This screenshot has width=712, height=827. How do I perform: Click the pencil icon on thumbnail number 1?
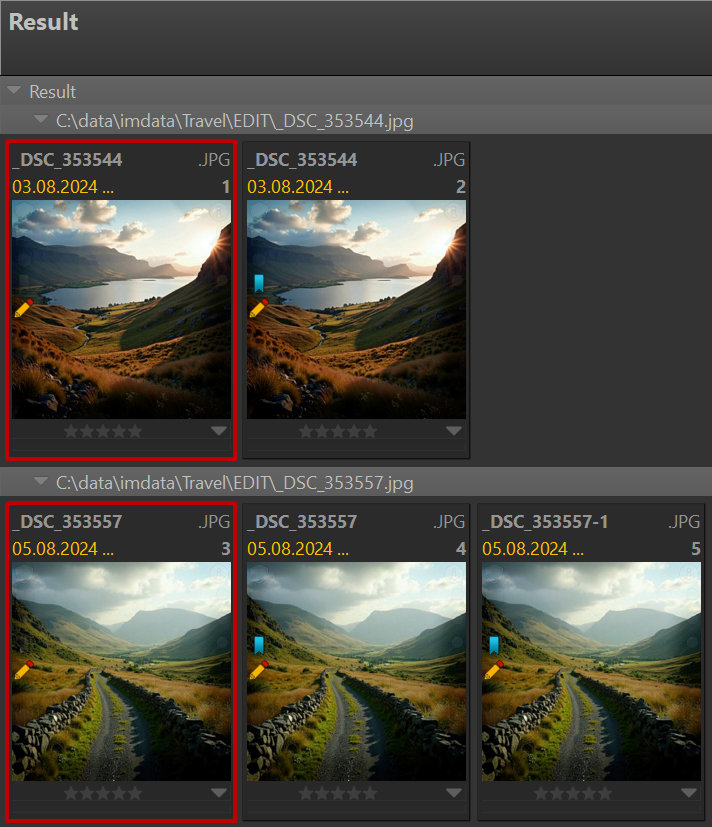pos(24,307)
